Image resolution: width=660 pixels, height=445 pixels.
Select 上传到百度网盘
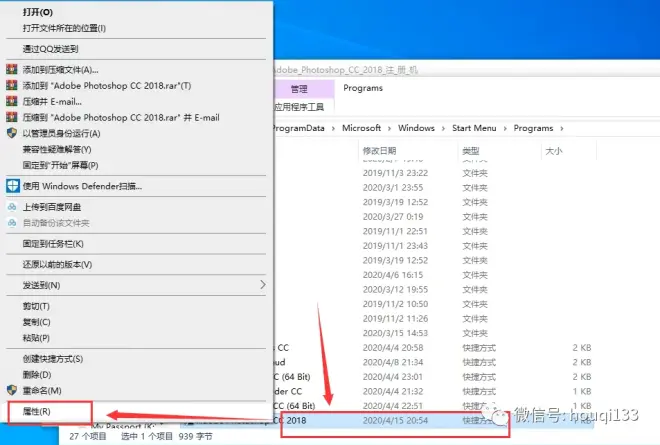click(52, 207)
